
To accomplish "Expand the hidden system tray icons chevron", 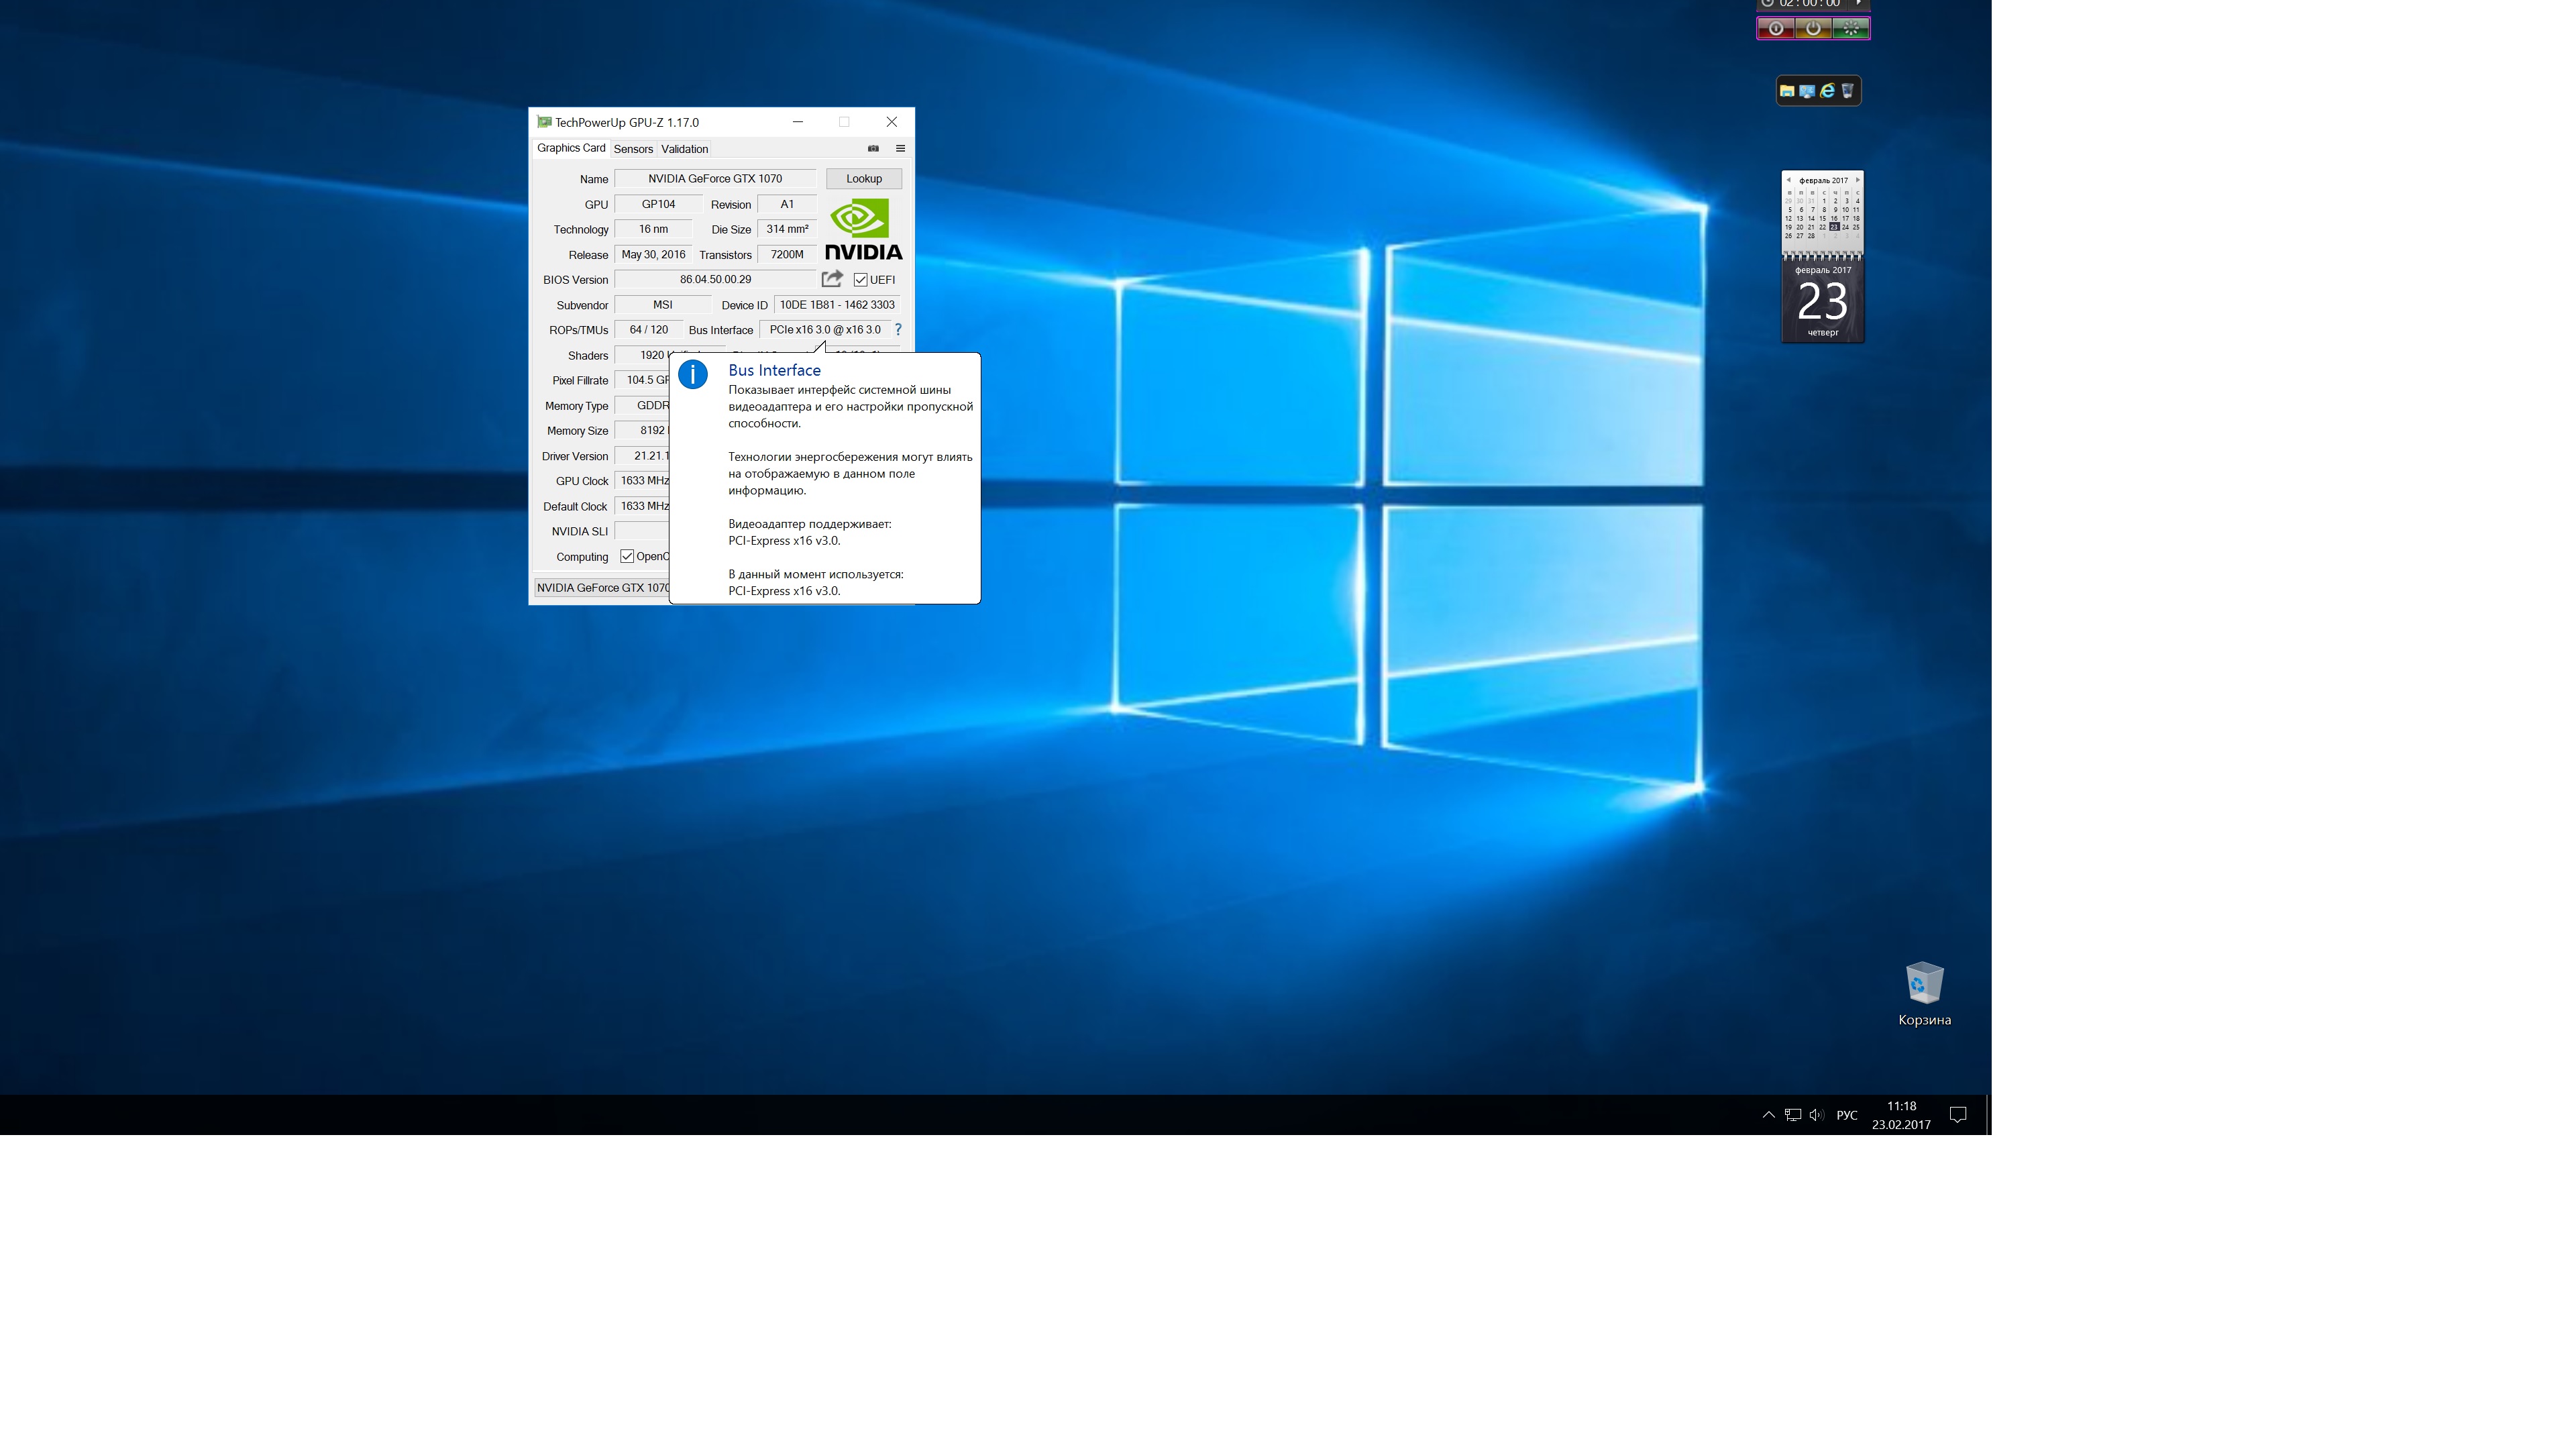I will tap(1768, 1115).
